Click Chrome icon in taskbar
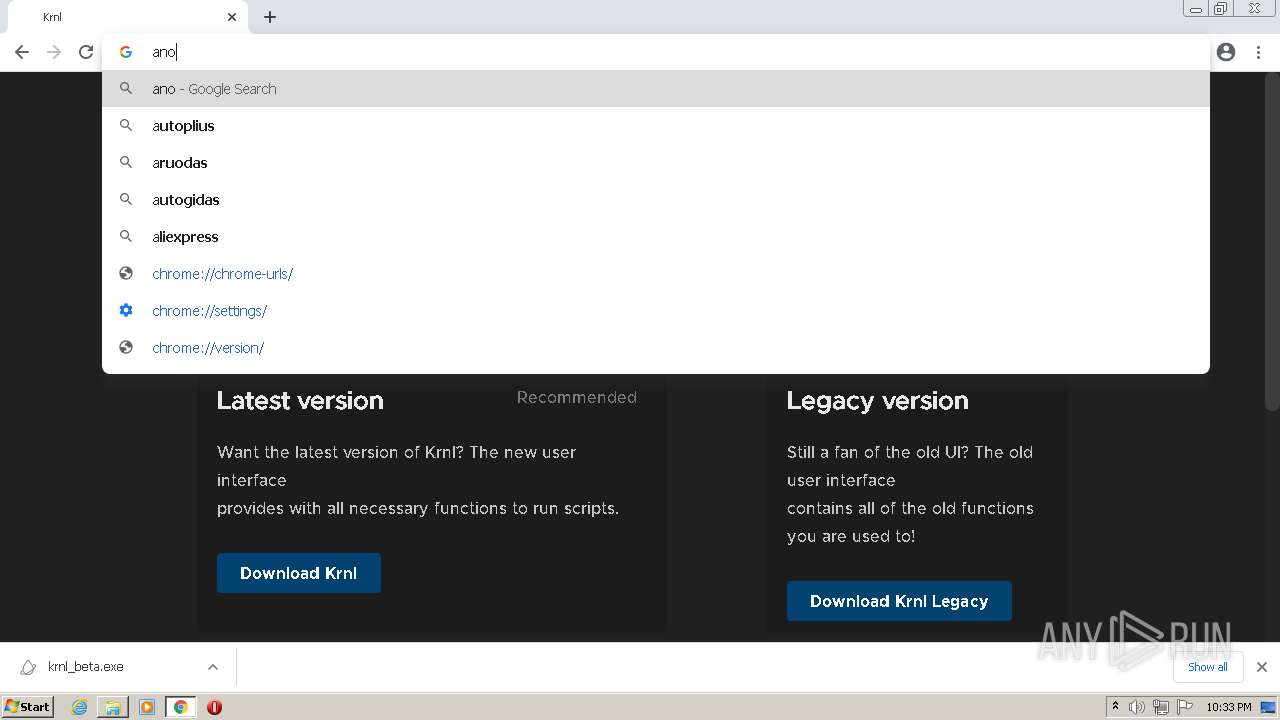 [x=181, y=707]
